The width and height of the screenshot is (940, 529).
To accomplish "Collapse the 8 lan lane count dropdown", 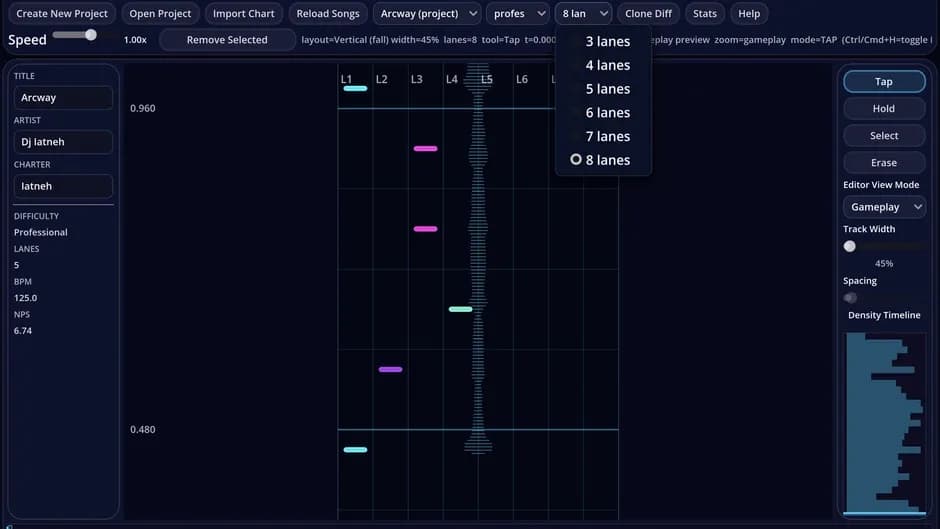I will pos(583,13).
